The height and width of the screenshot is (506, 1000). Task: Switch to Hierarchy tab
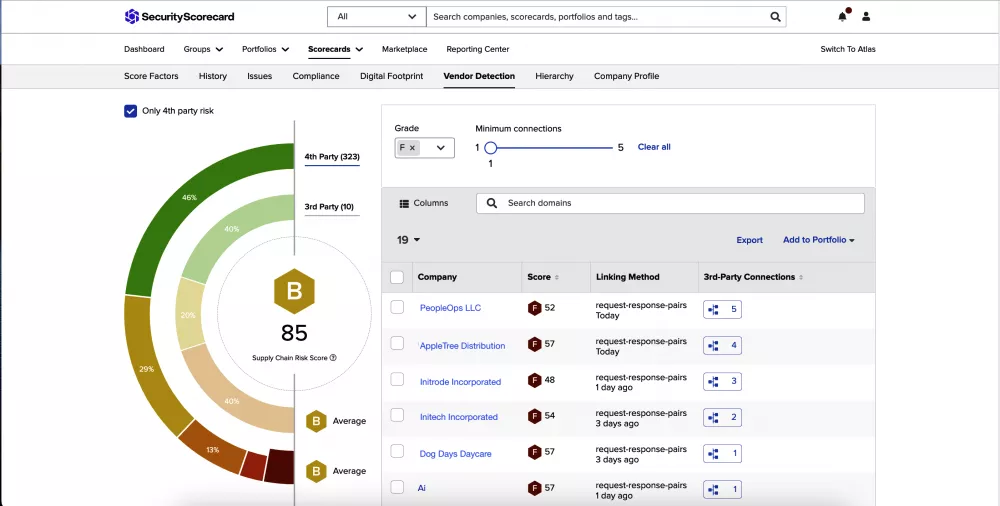pos(554,76)
